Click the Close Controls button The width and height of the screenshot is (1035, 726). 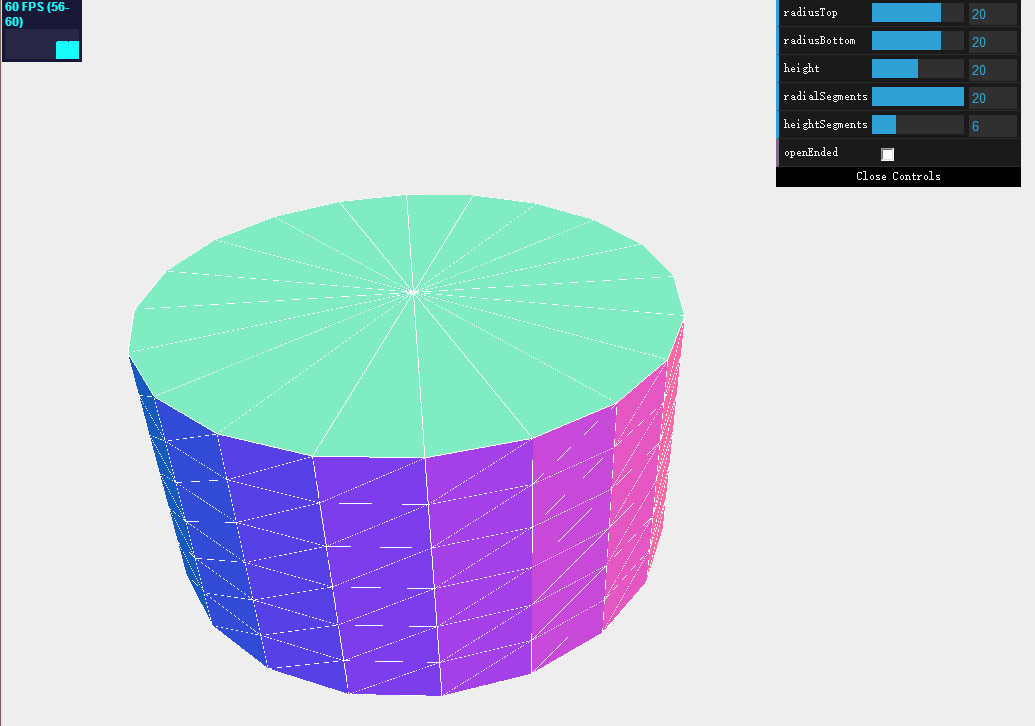898,176
